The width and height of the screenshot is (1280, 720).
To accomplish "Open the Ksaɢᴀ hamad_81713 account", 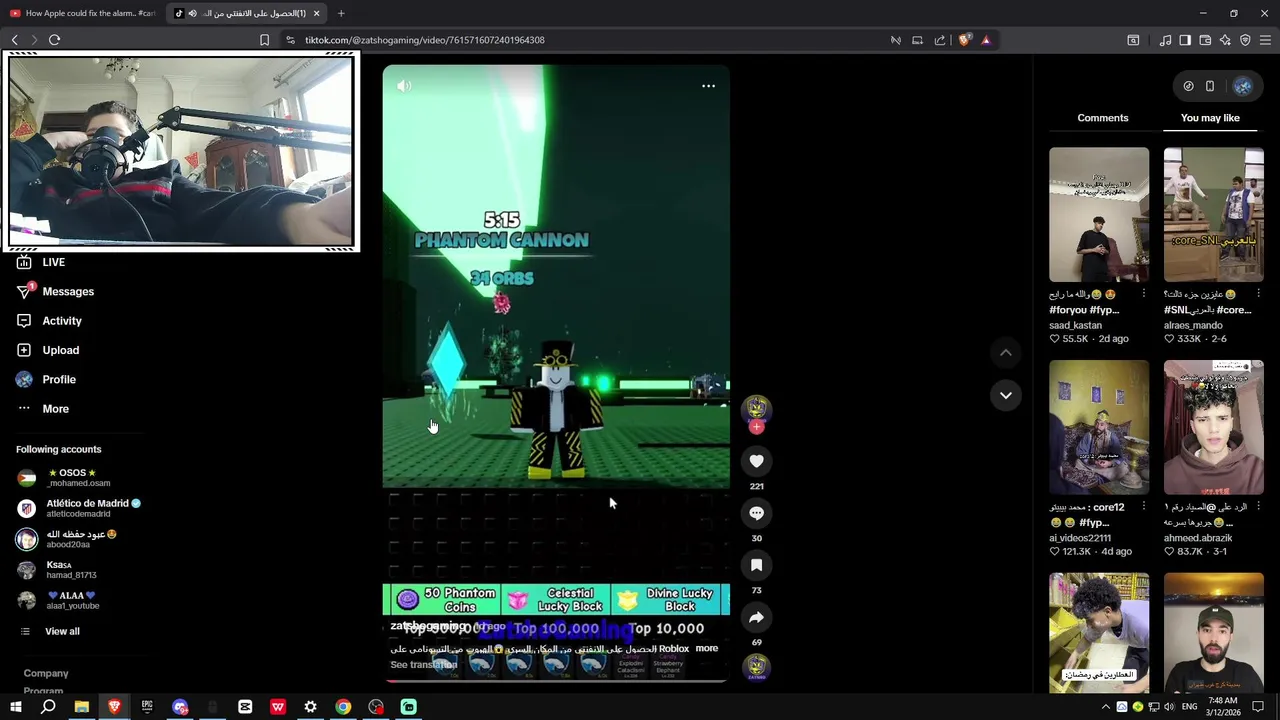I will click(57, 570).
